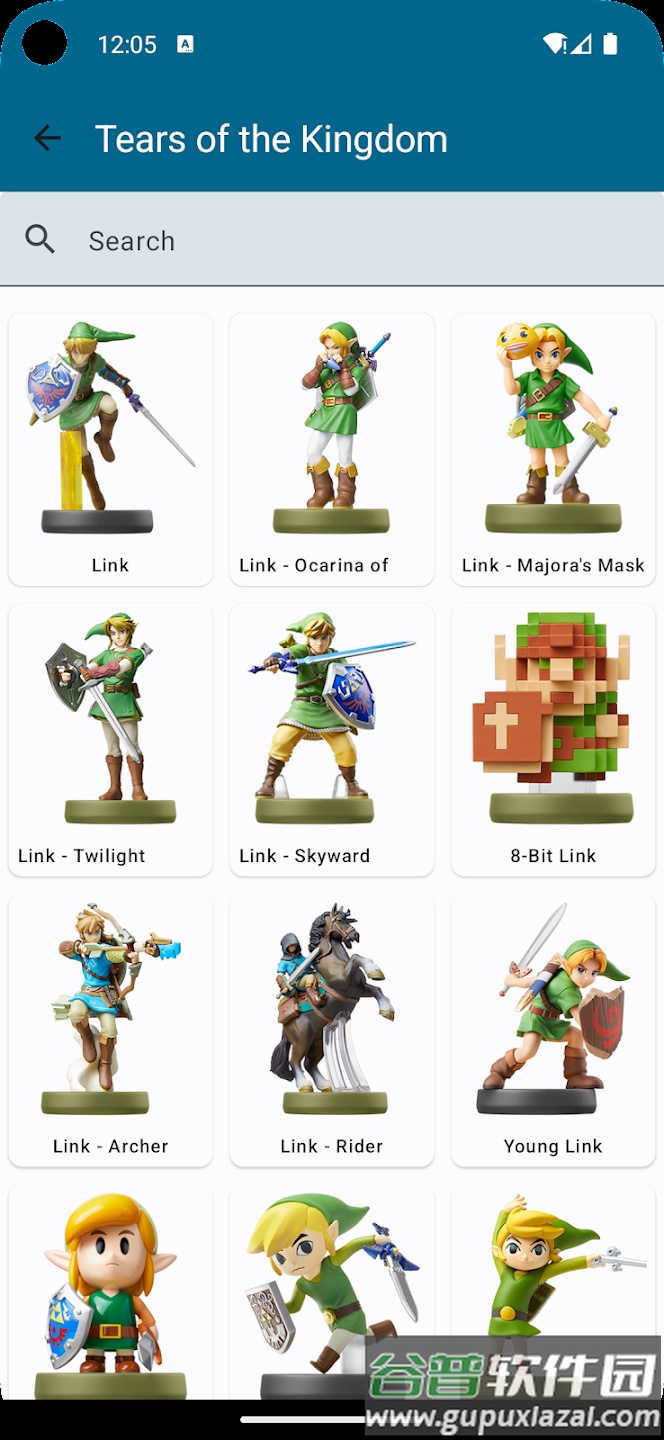This screenshot has width=664, height=1440.
Task: Open the Toon Link with baton figure
Action: (553, 1270)
